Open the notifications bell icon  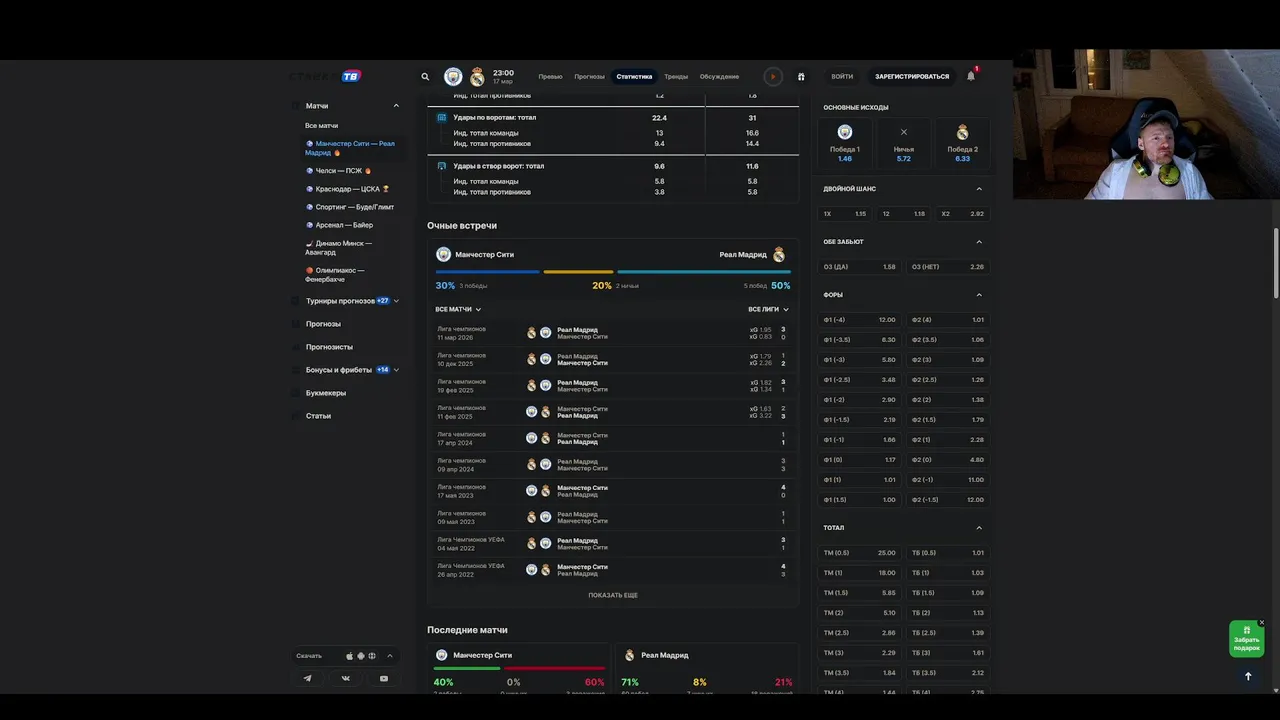[971, 76]
